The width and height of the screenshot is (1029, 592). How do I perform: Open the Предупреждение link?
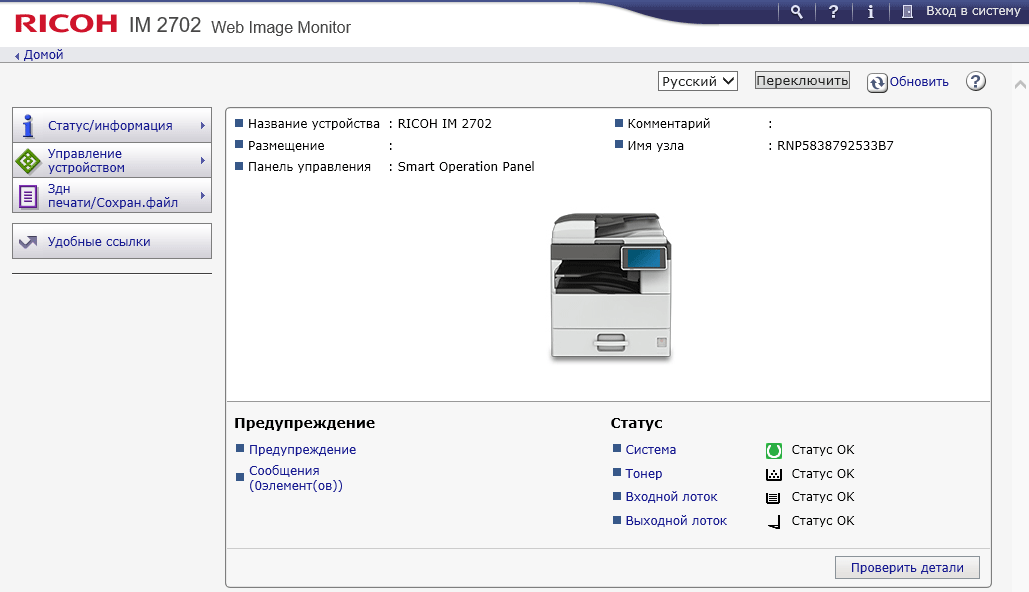click(x=303, y=450)
